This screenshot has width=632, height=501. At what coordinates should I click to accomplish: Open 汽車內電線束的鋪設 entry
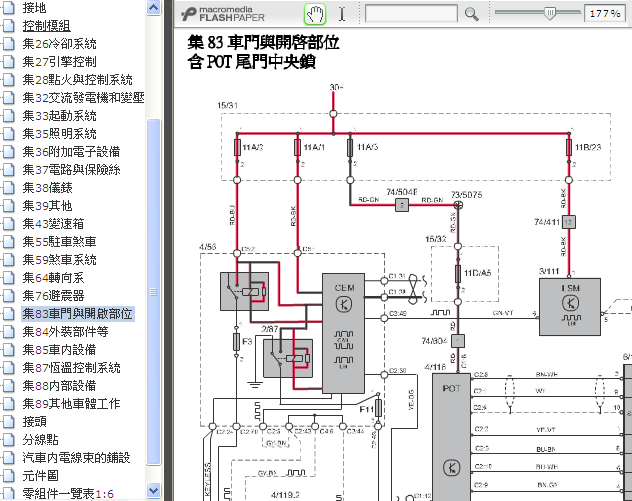coord(77,458)
